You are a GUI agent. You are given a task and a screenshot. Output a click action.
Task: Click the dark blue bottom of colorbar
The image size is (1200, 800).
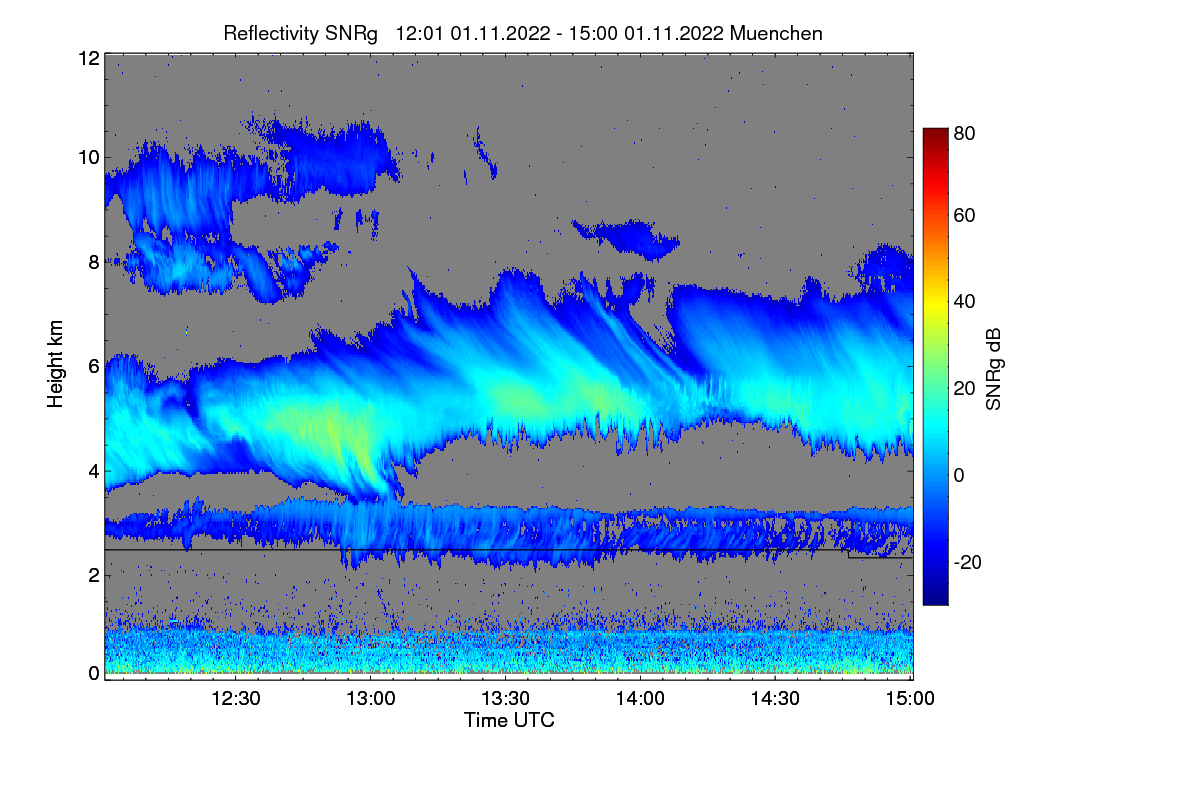tap(934, 595)
